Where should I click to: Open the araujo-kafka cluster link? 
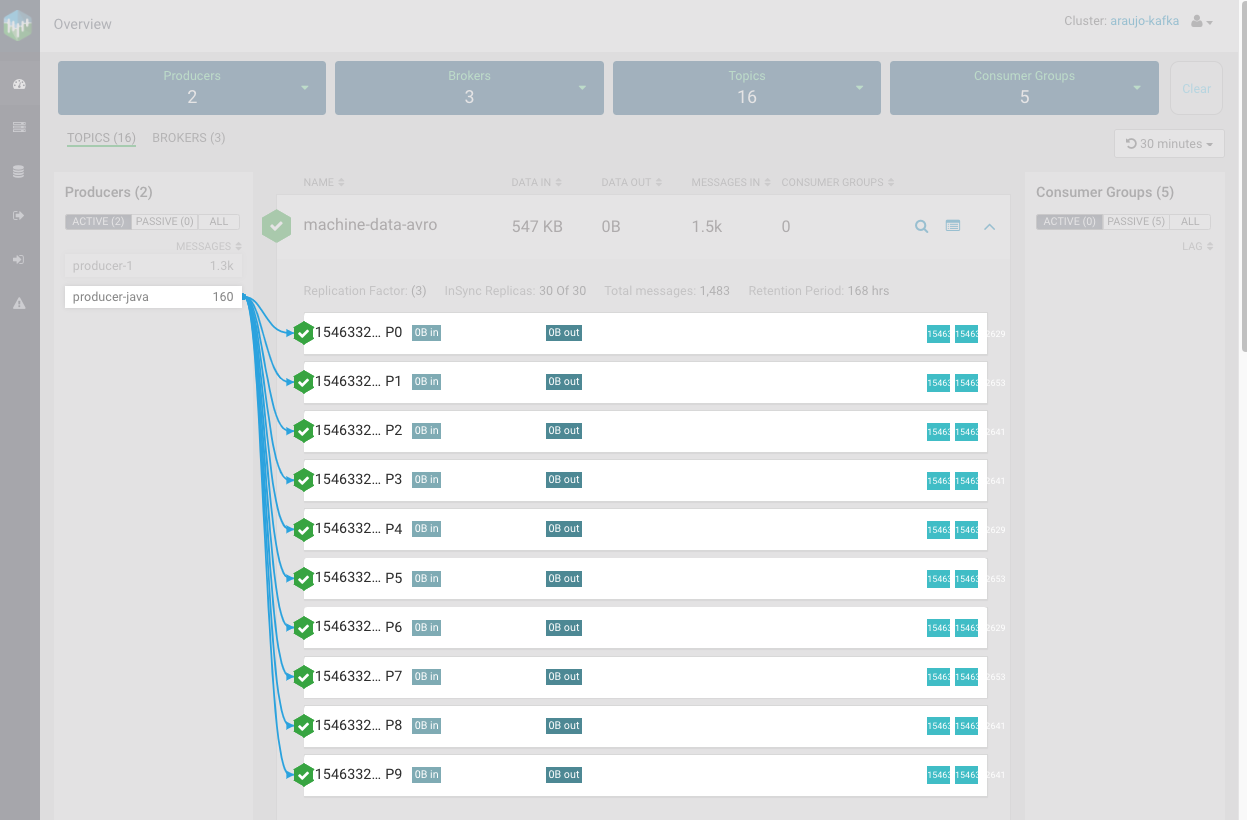click(x=1147, y=22)
